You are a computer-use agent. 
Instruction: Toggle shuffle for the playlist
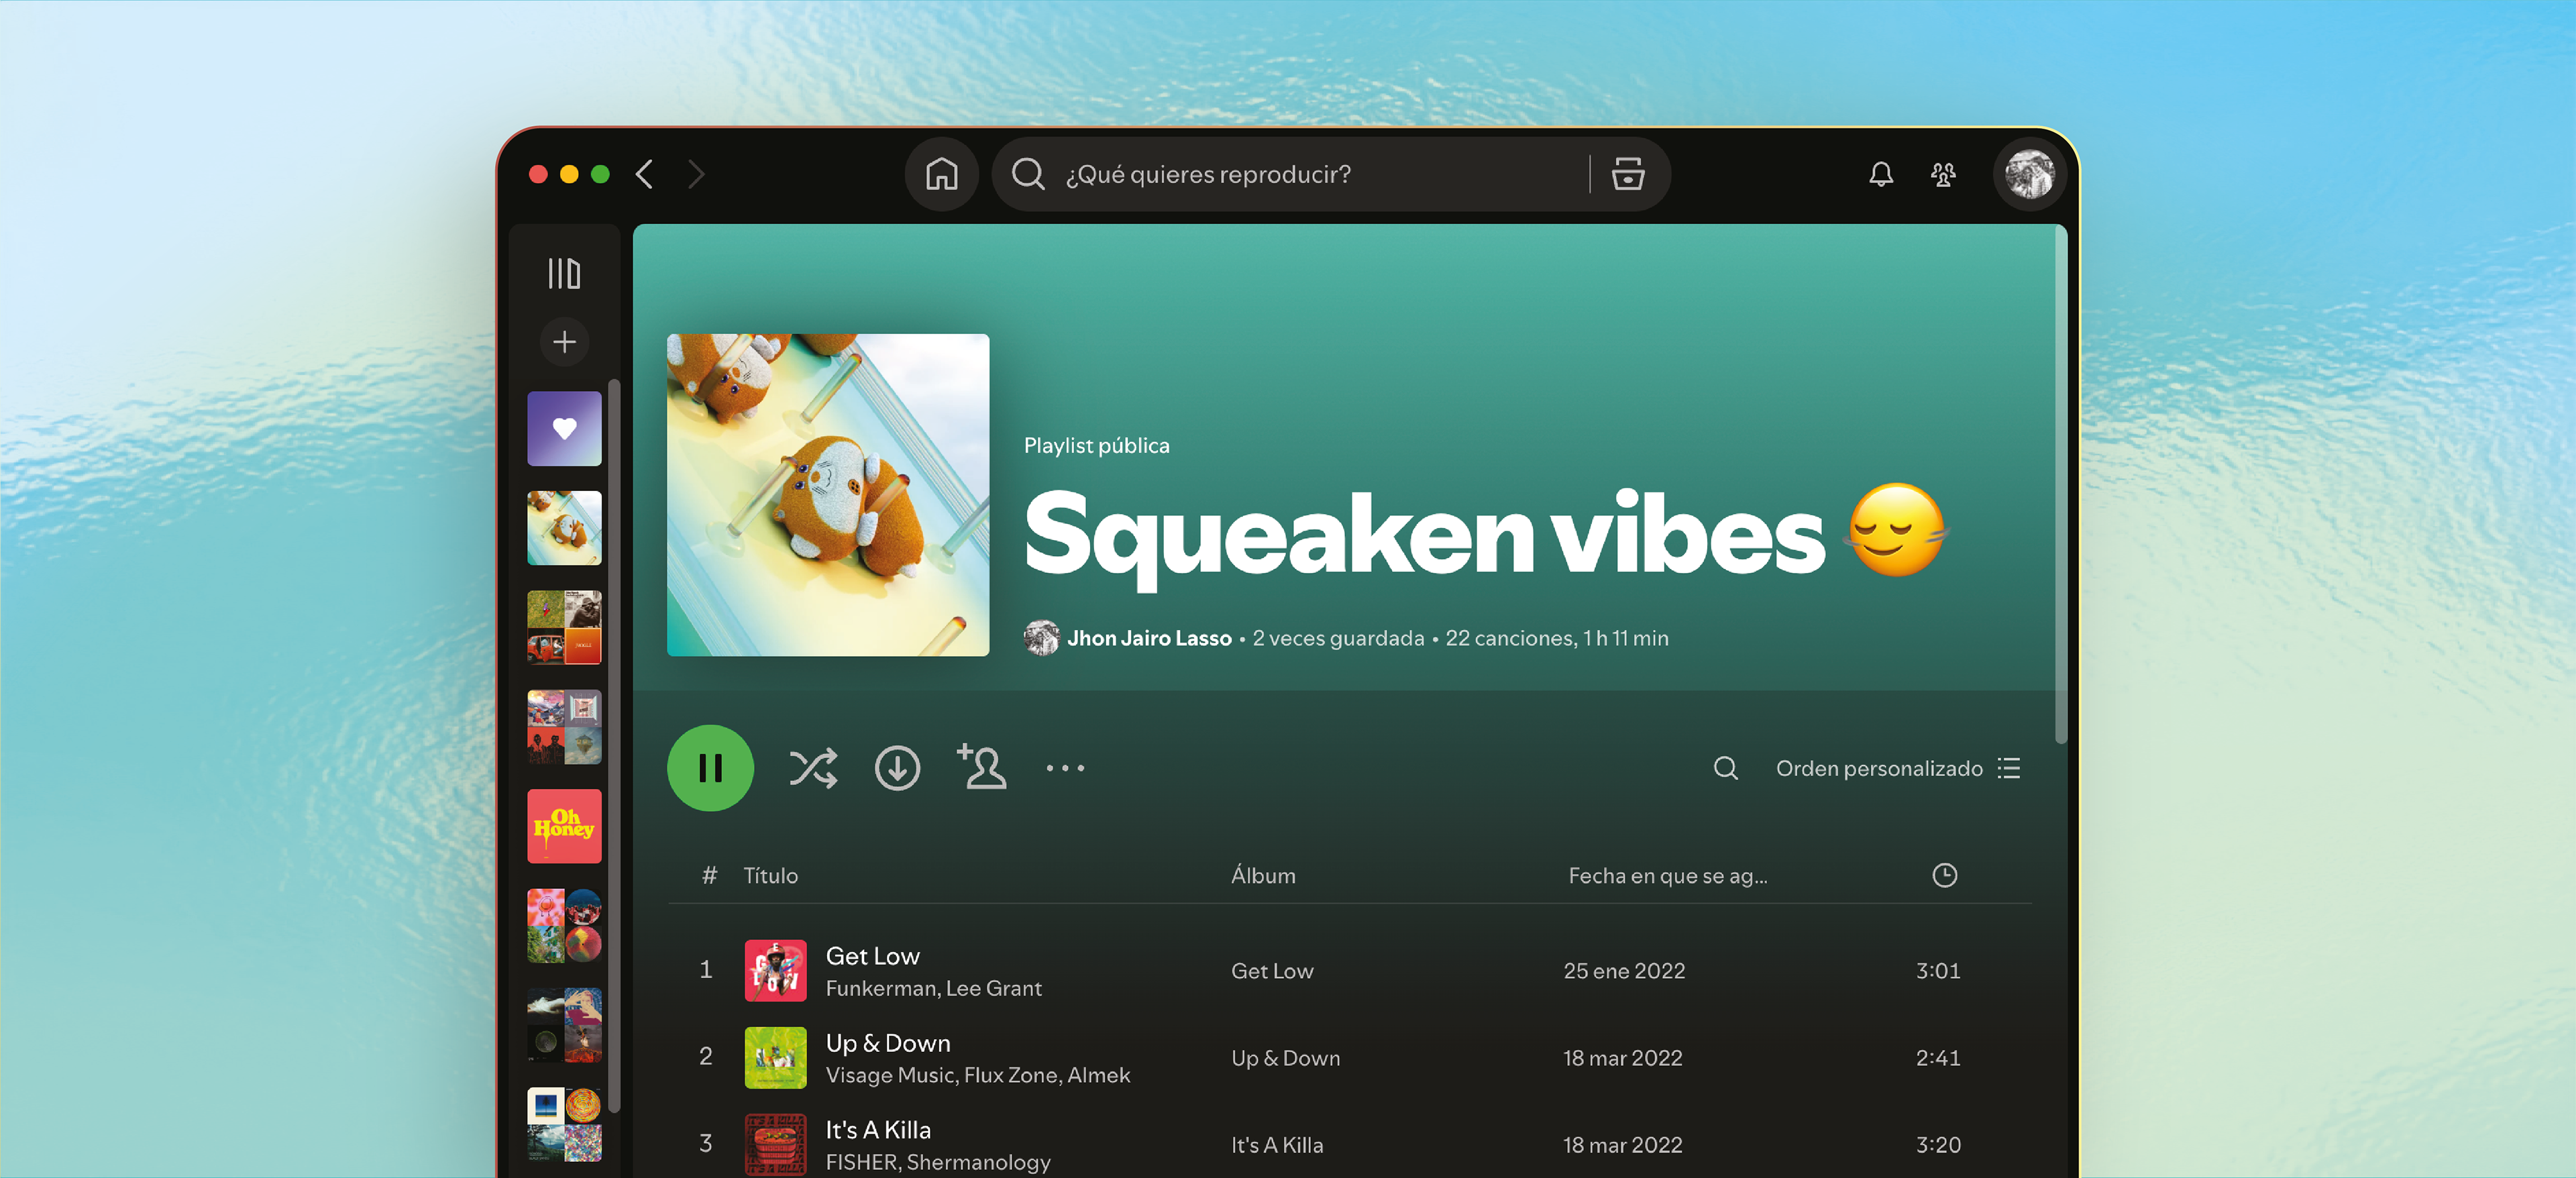pos(813,768)
